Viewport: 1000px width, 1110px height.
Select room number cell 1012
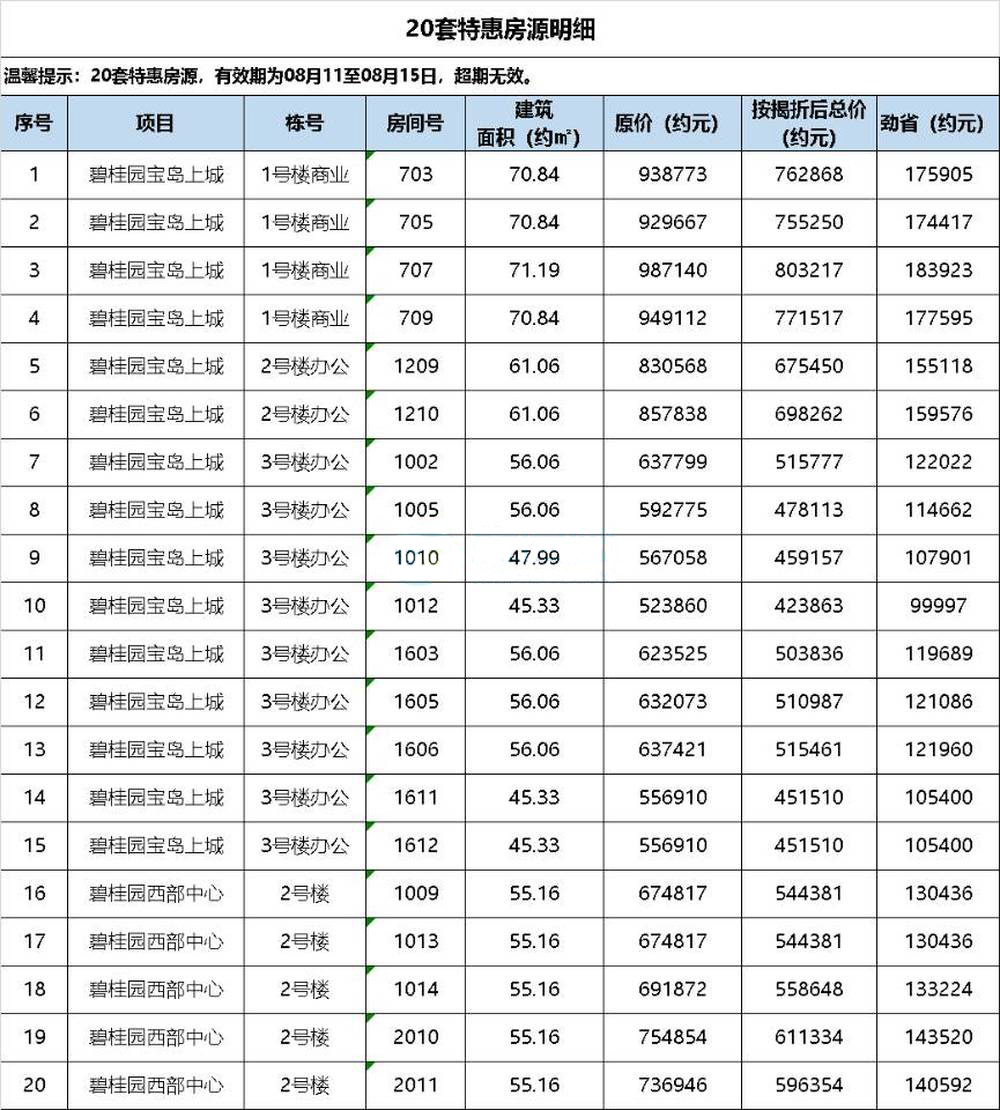(x=415, y=605)
